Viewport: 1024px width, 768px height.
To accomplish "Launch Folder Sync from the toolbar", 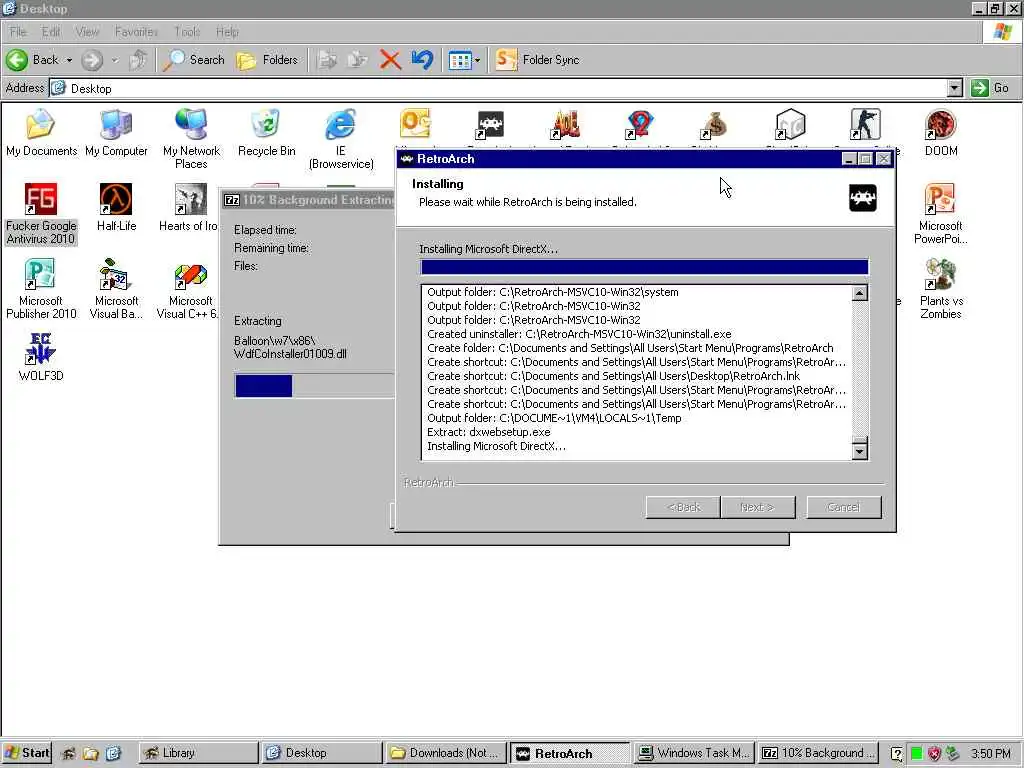I will pos(537,60).
